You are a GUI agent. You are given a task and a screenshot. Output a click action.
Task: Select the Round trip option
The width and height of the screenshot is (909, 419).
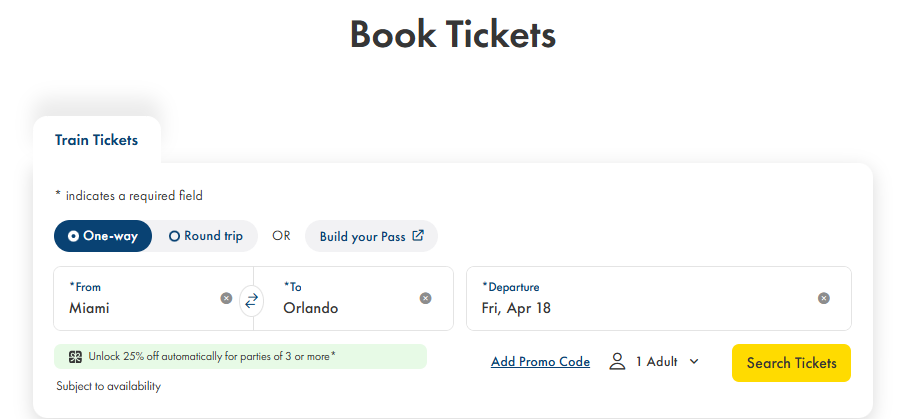point(206,236)
